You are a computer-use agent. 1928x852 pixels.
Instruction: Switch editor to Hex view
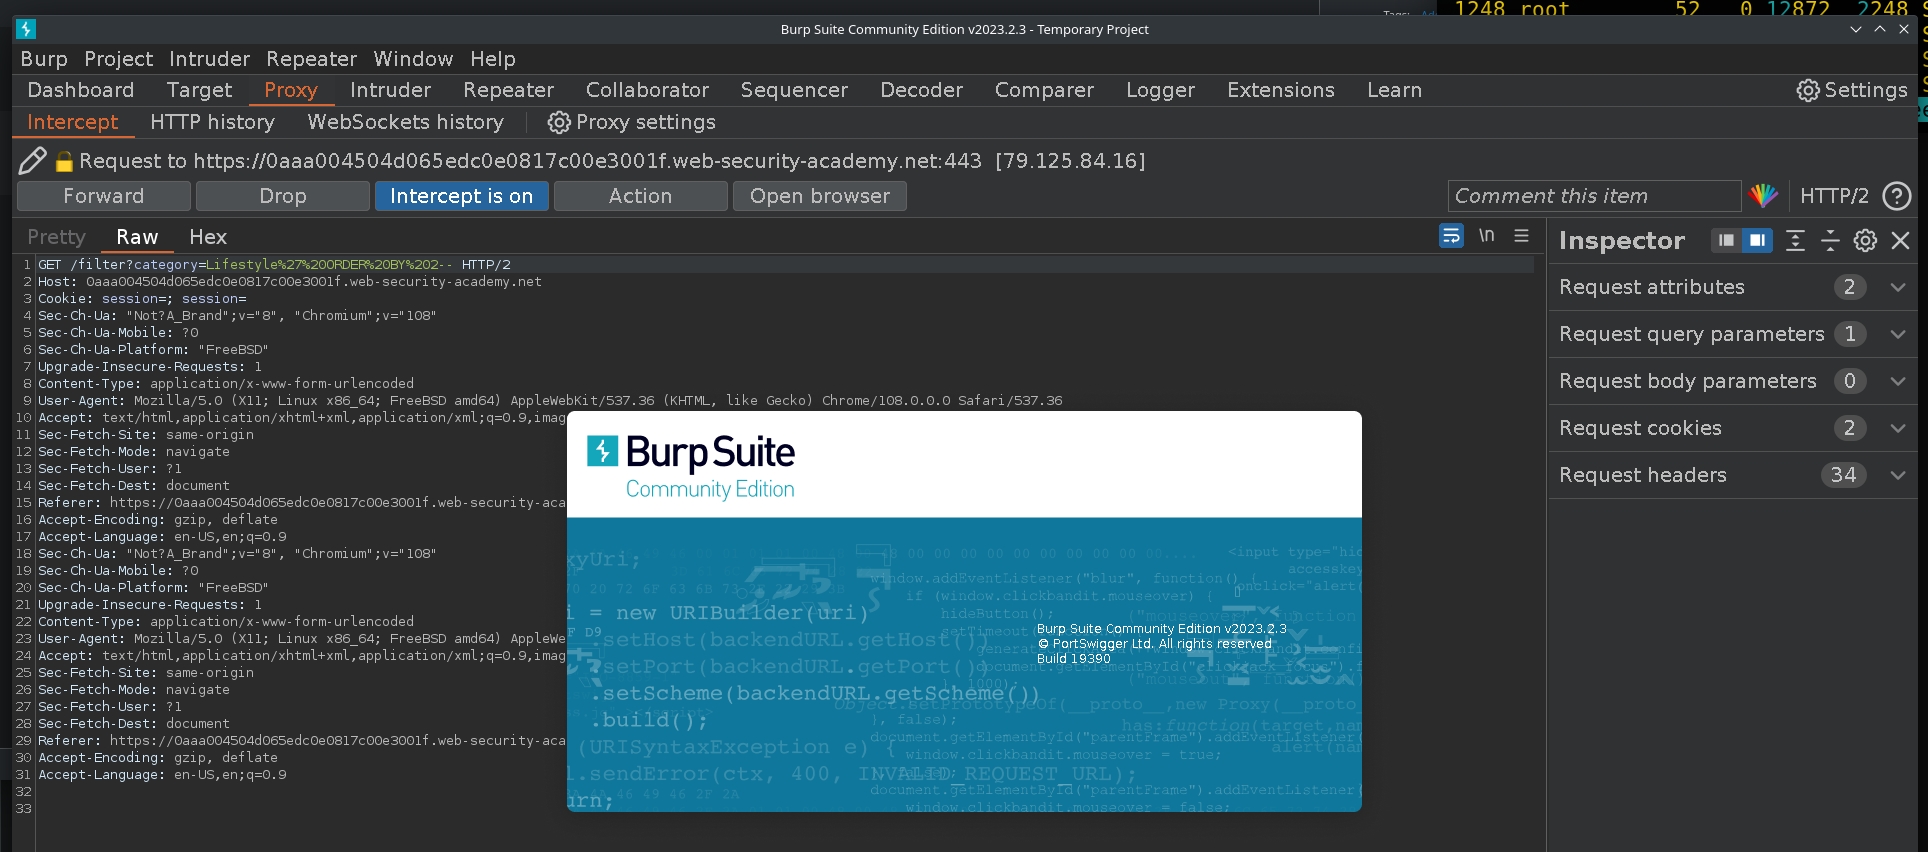click(x=208, y=237)
